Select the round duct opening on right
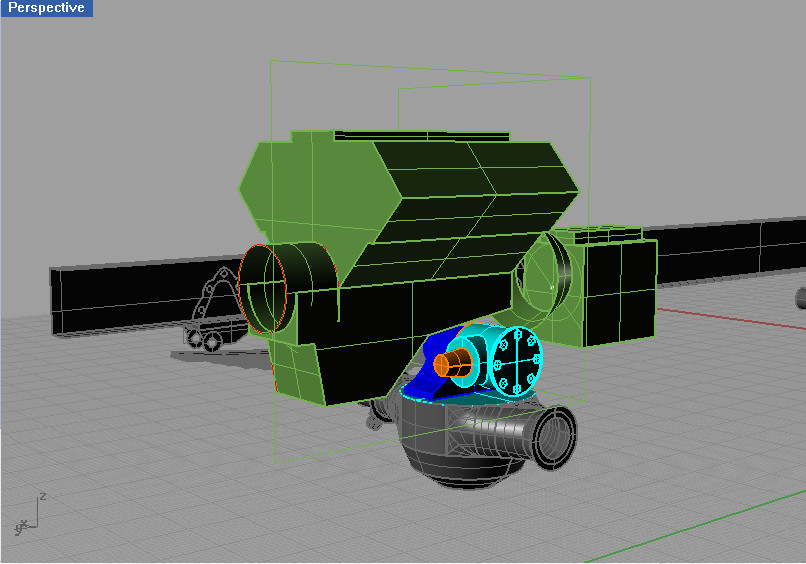The height and width of the screenshot is (564, 806). point(545,278)
